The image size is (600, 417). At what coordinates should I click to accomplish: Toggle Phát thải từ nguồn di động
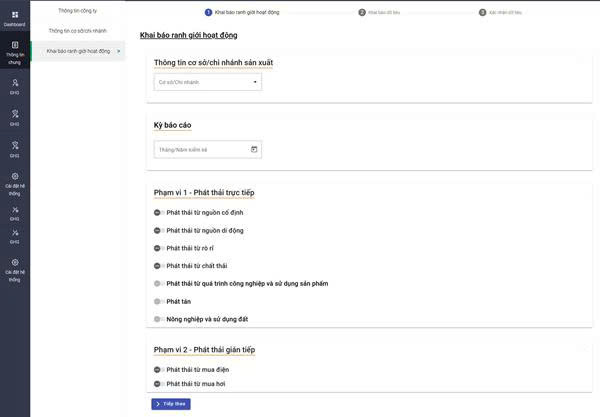(158, 230)
